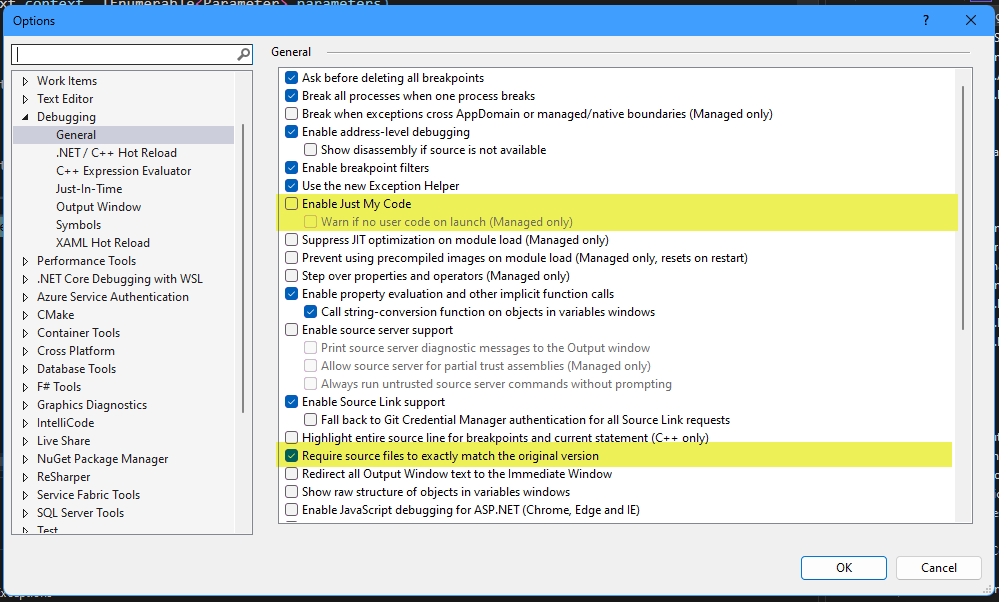Disable Break all processes when one process breaks
Image resolution: width=999 pixels, height=602 pixels.
point(292,95)
